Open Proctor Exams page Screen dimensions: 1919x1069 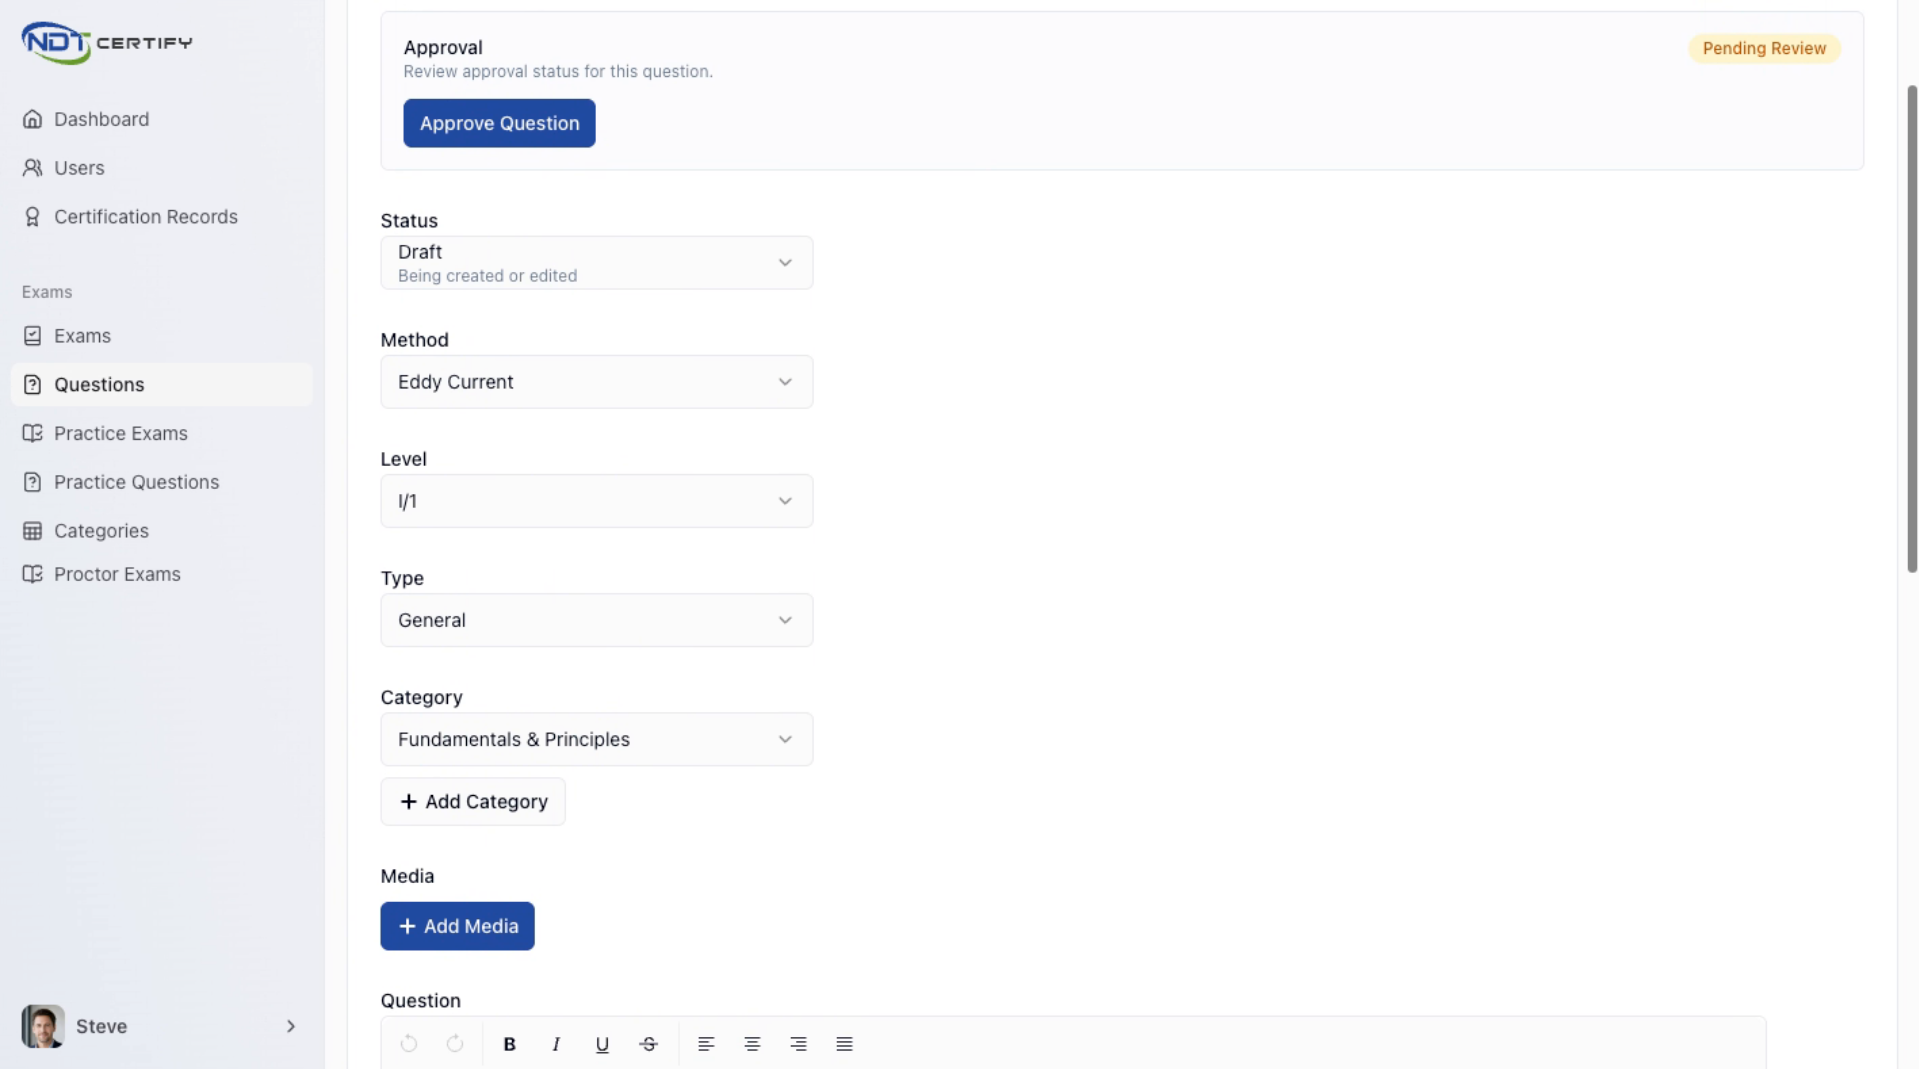161,574
